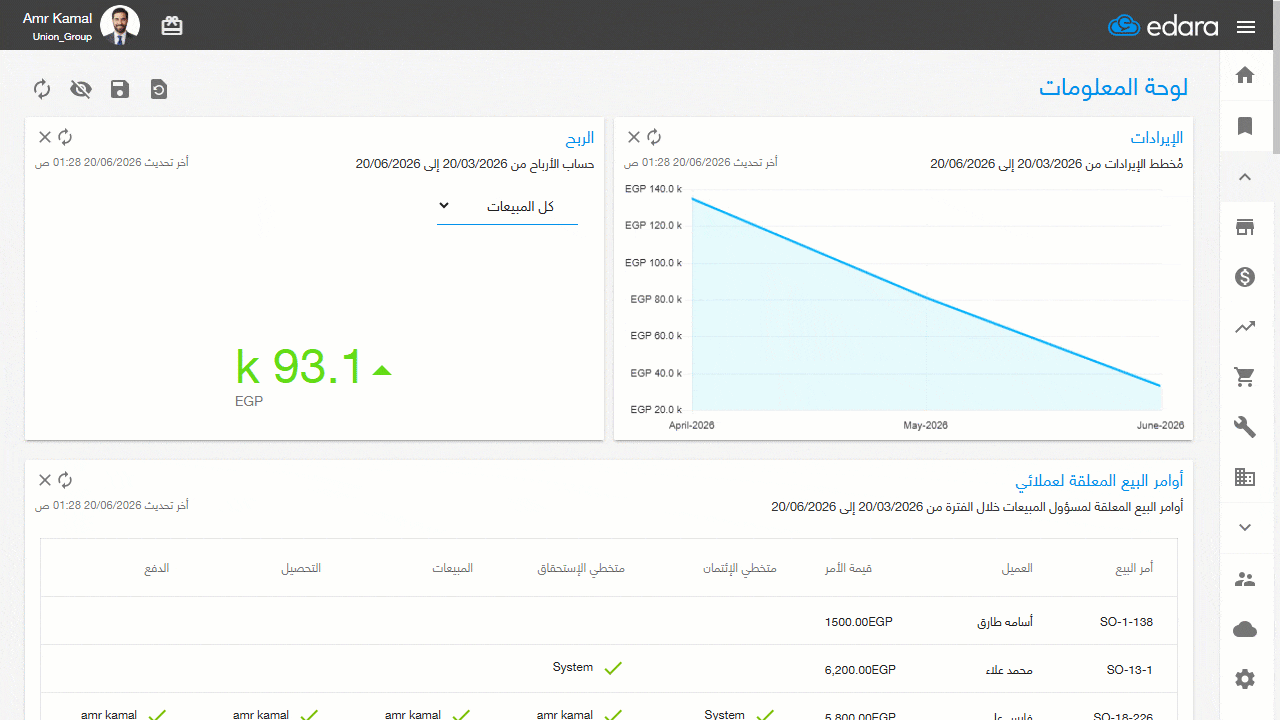
Task: Close the أوامر البيع المعلقة widget
Action: (45, 480)
